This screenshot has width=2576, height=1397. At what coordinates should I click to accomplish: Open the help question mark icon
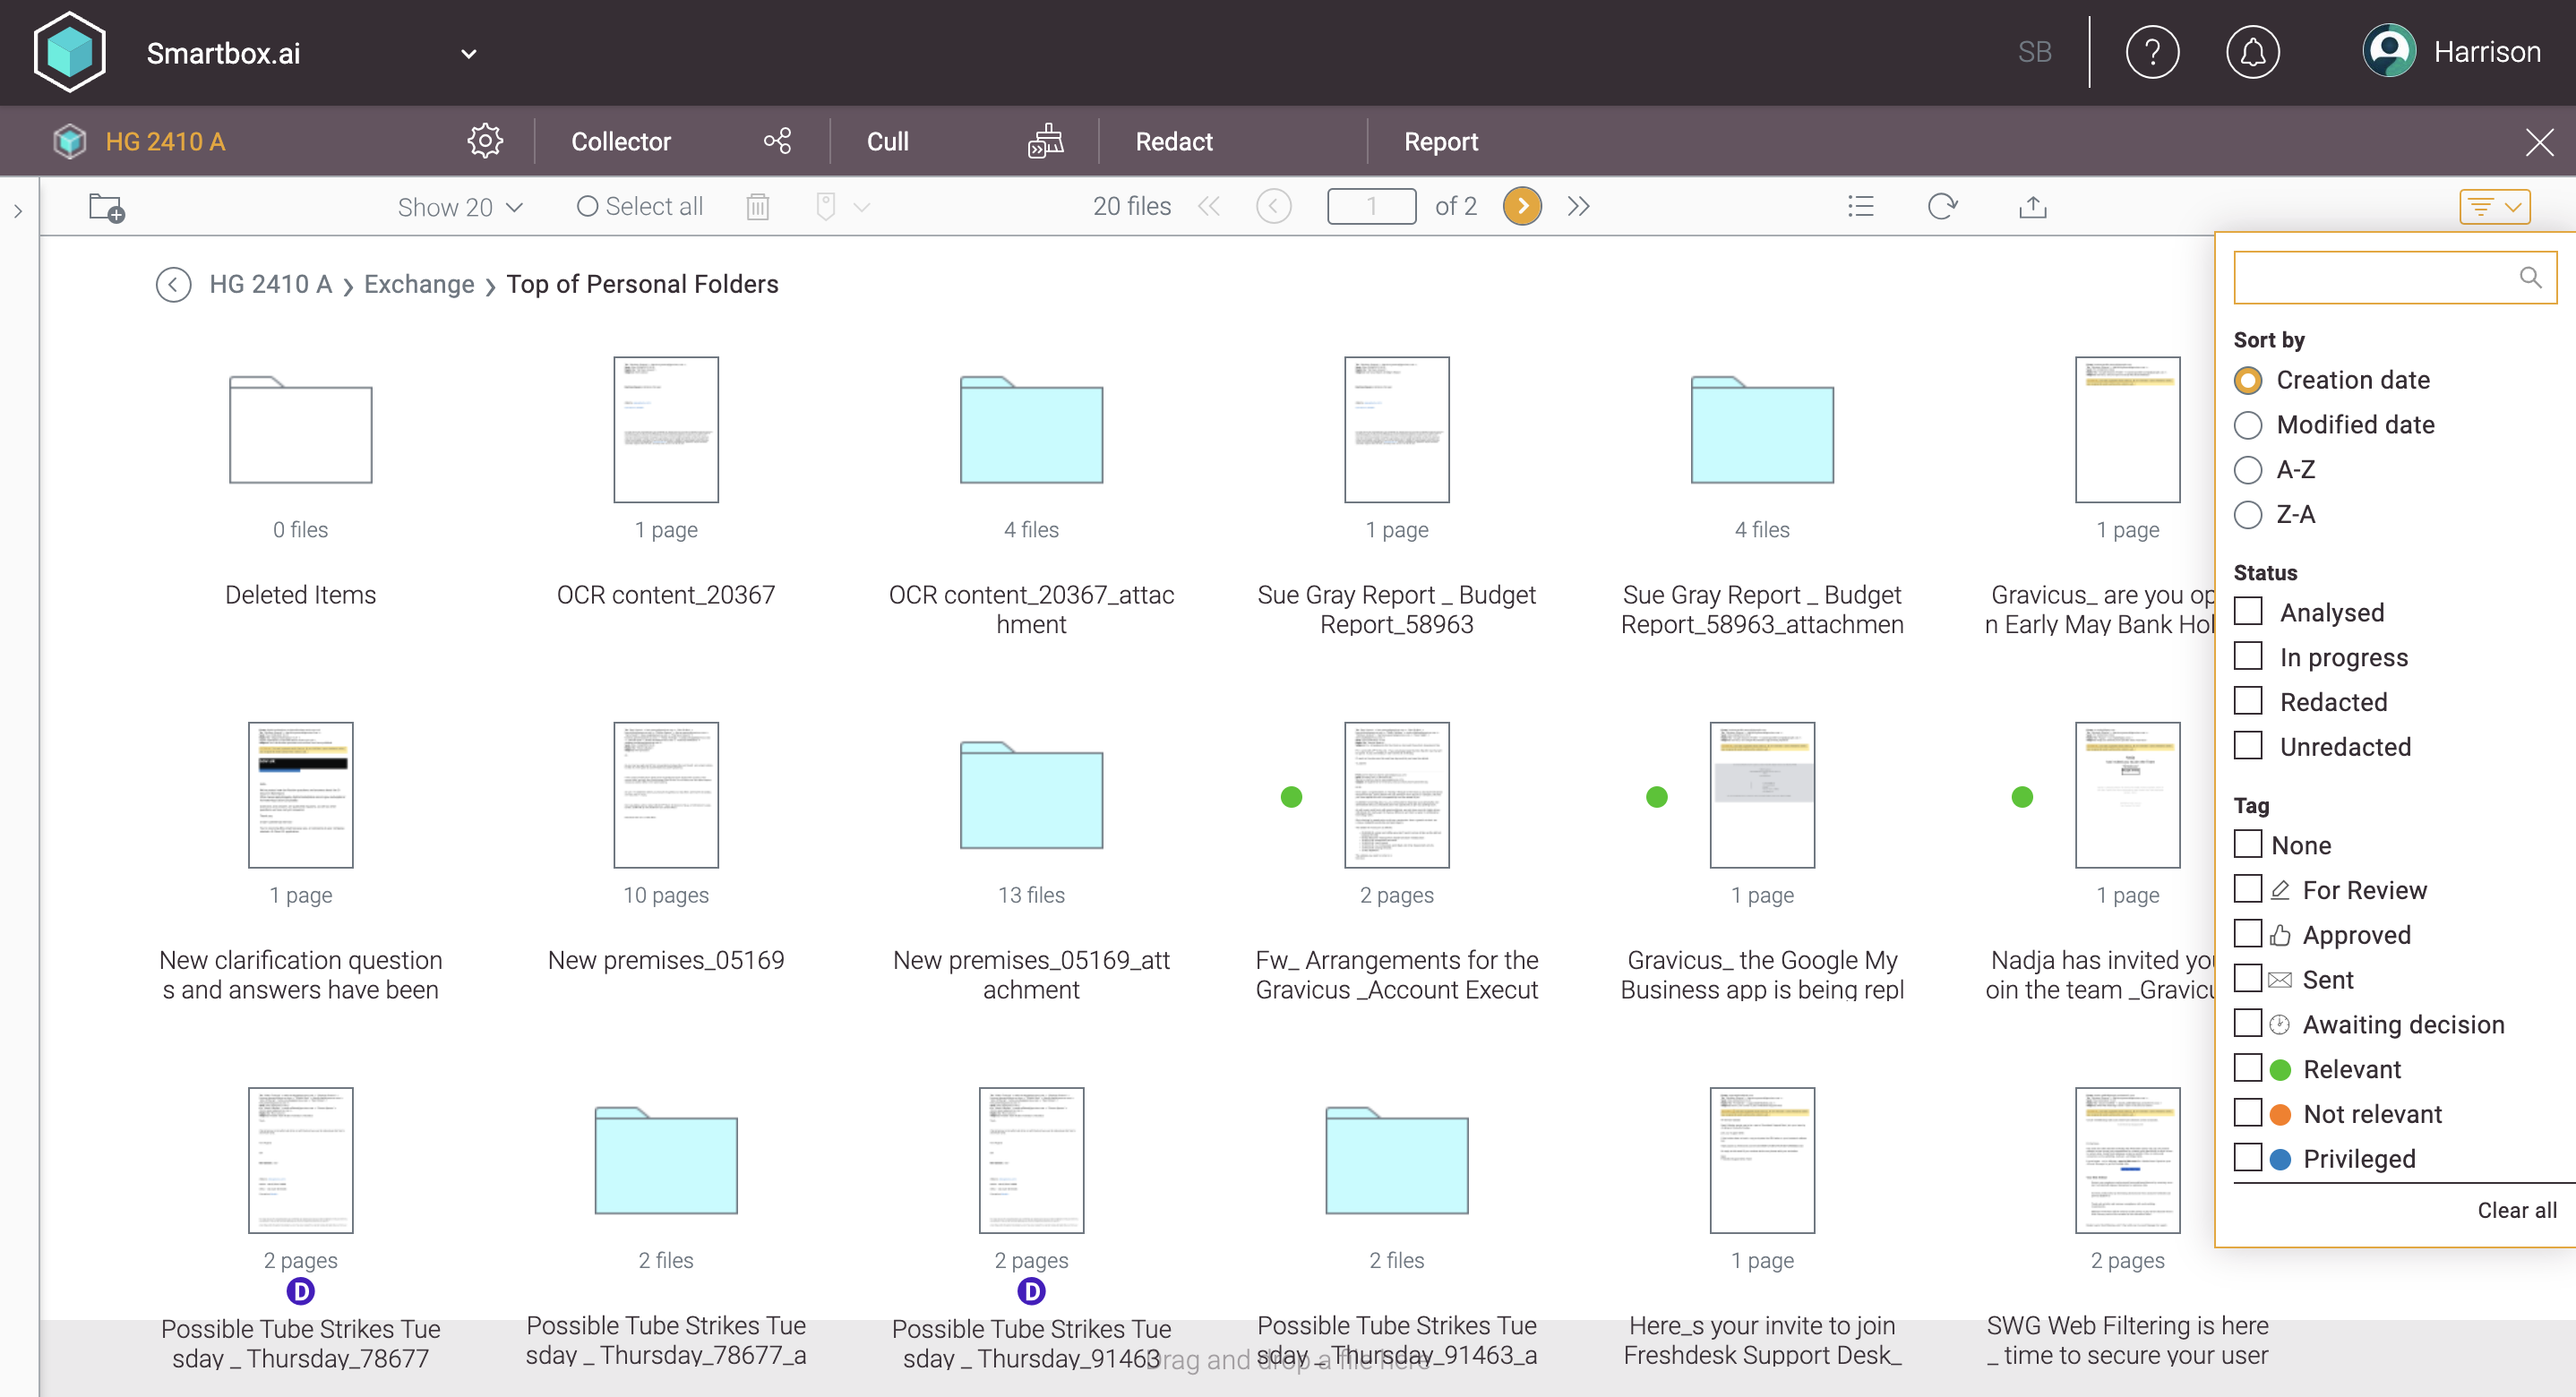click(2152, 52)
